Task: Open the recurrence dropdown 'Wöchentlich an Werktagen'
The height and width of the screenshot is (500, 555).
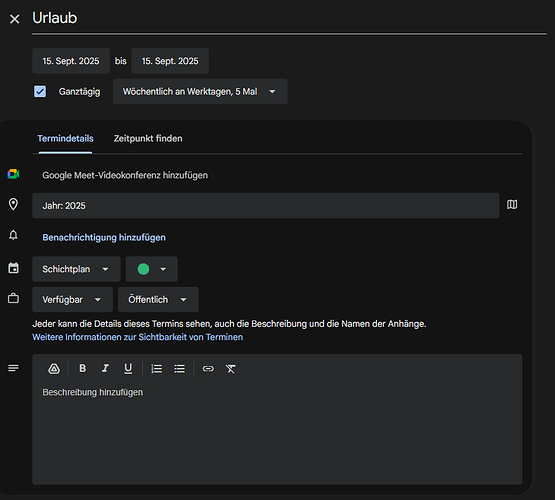Action: (x=200, y=91)
